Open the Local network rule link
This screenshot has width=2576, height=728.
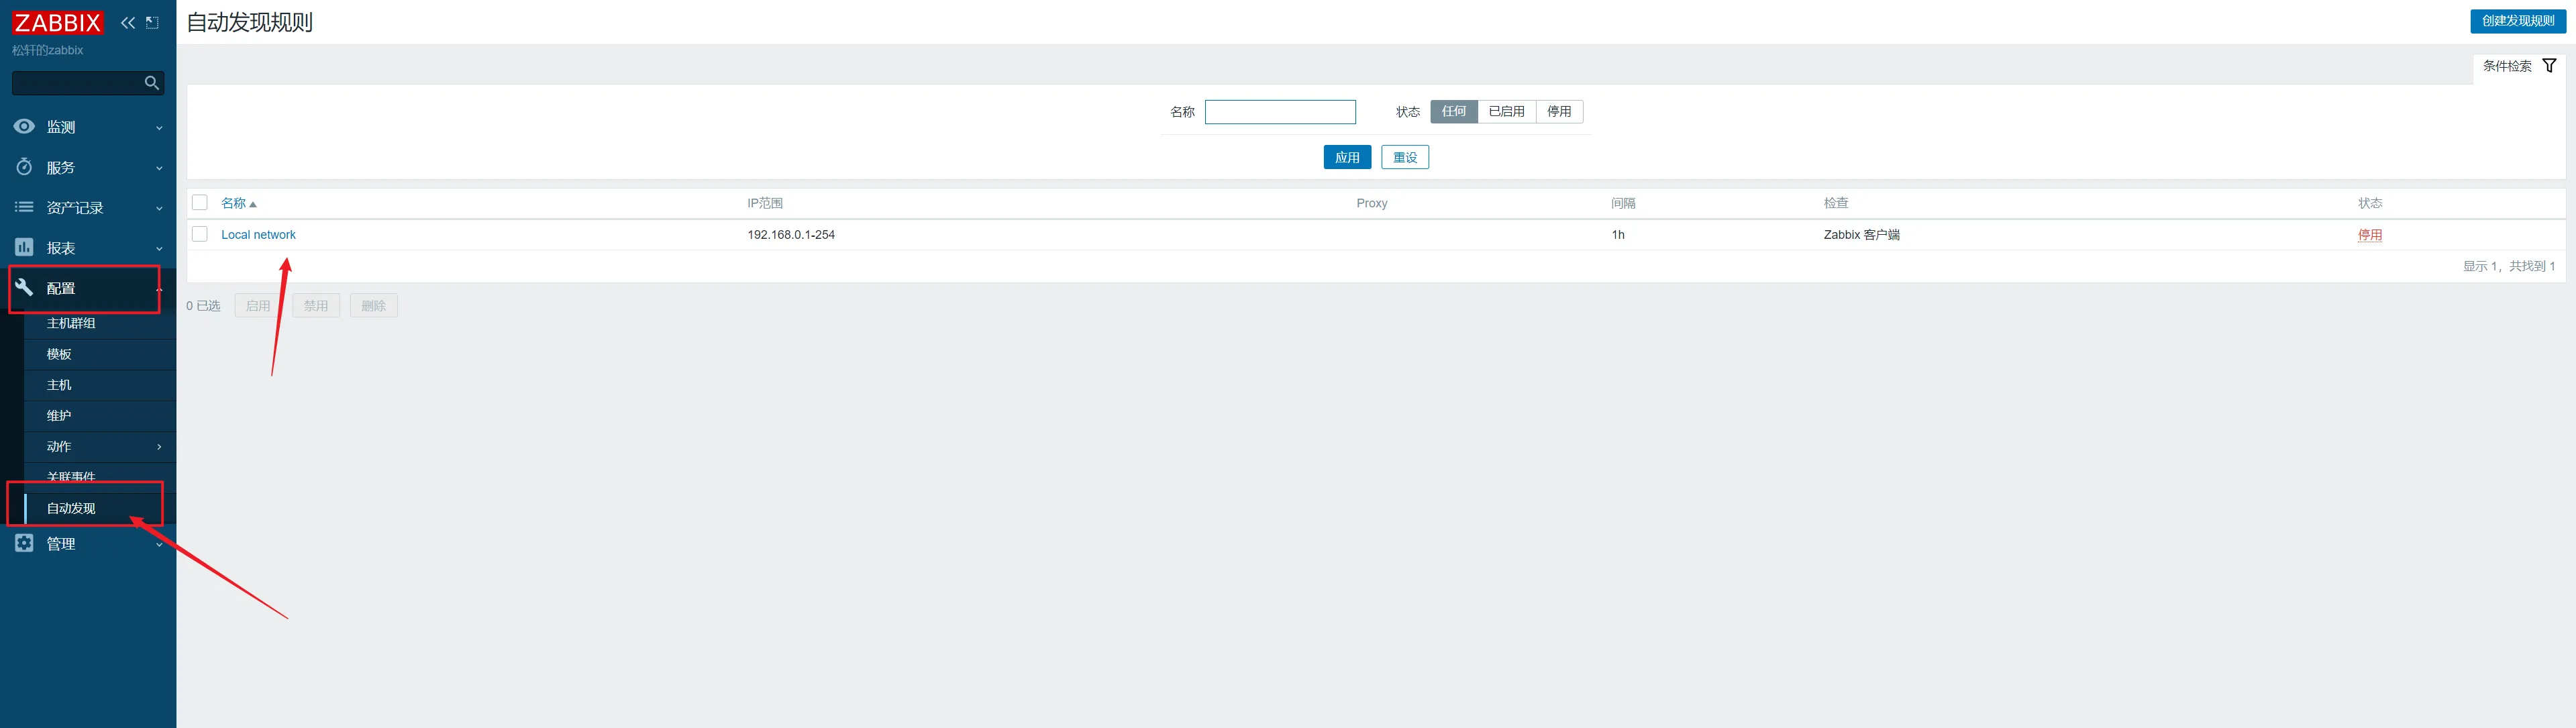click(258, 235)
